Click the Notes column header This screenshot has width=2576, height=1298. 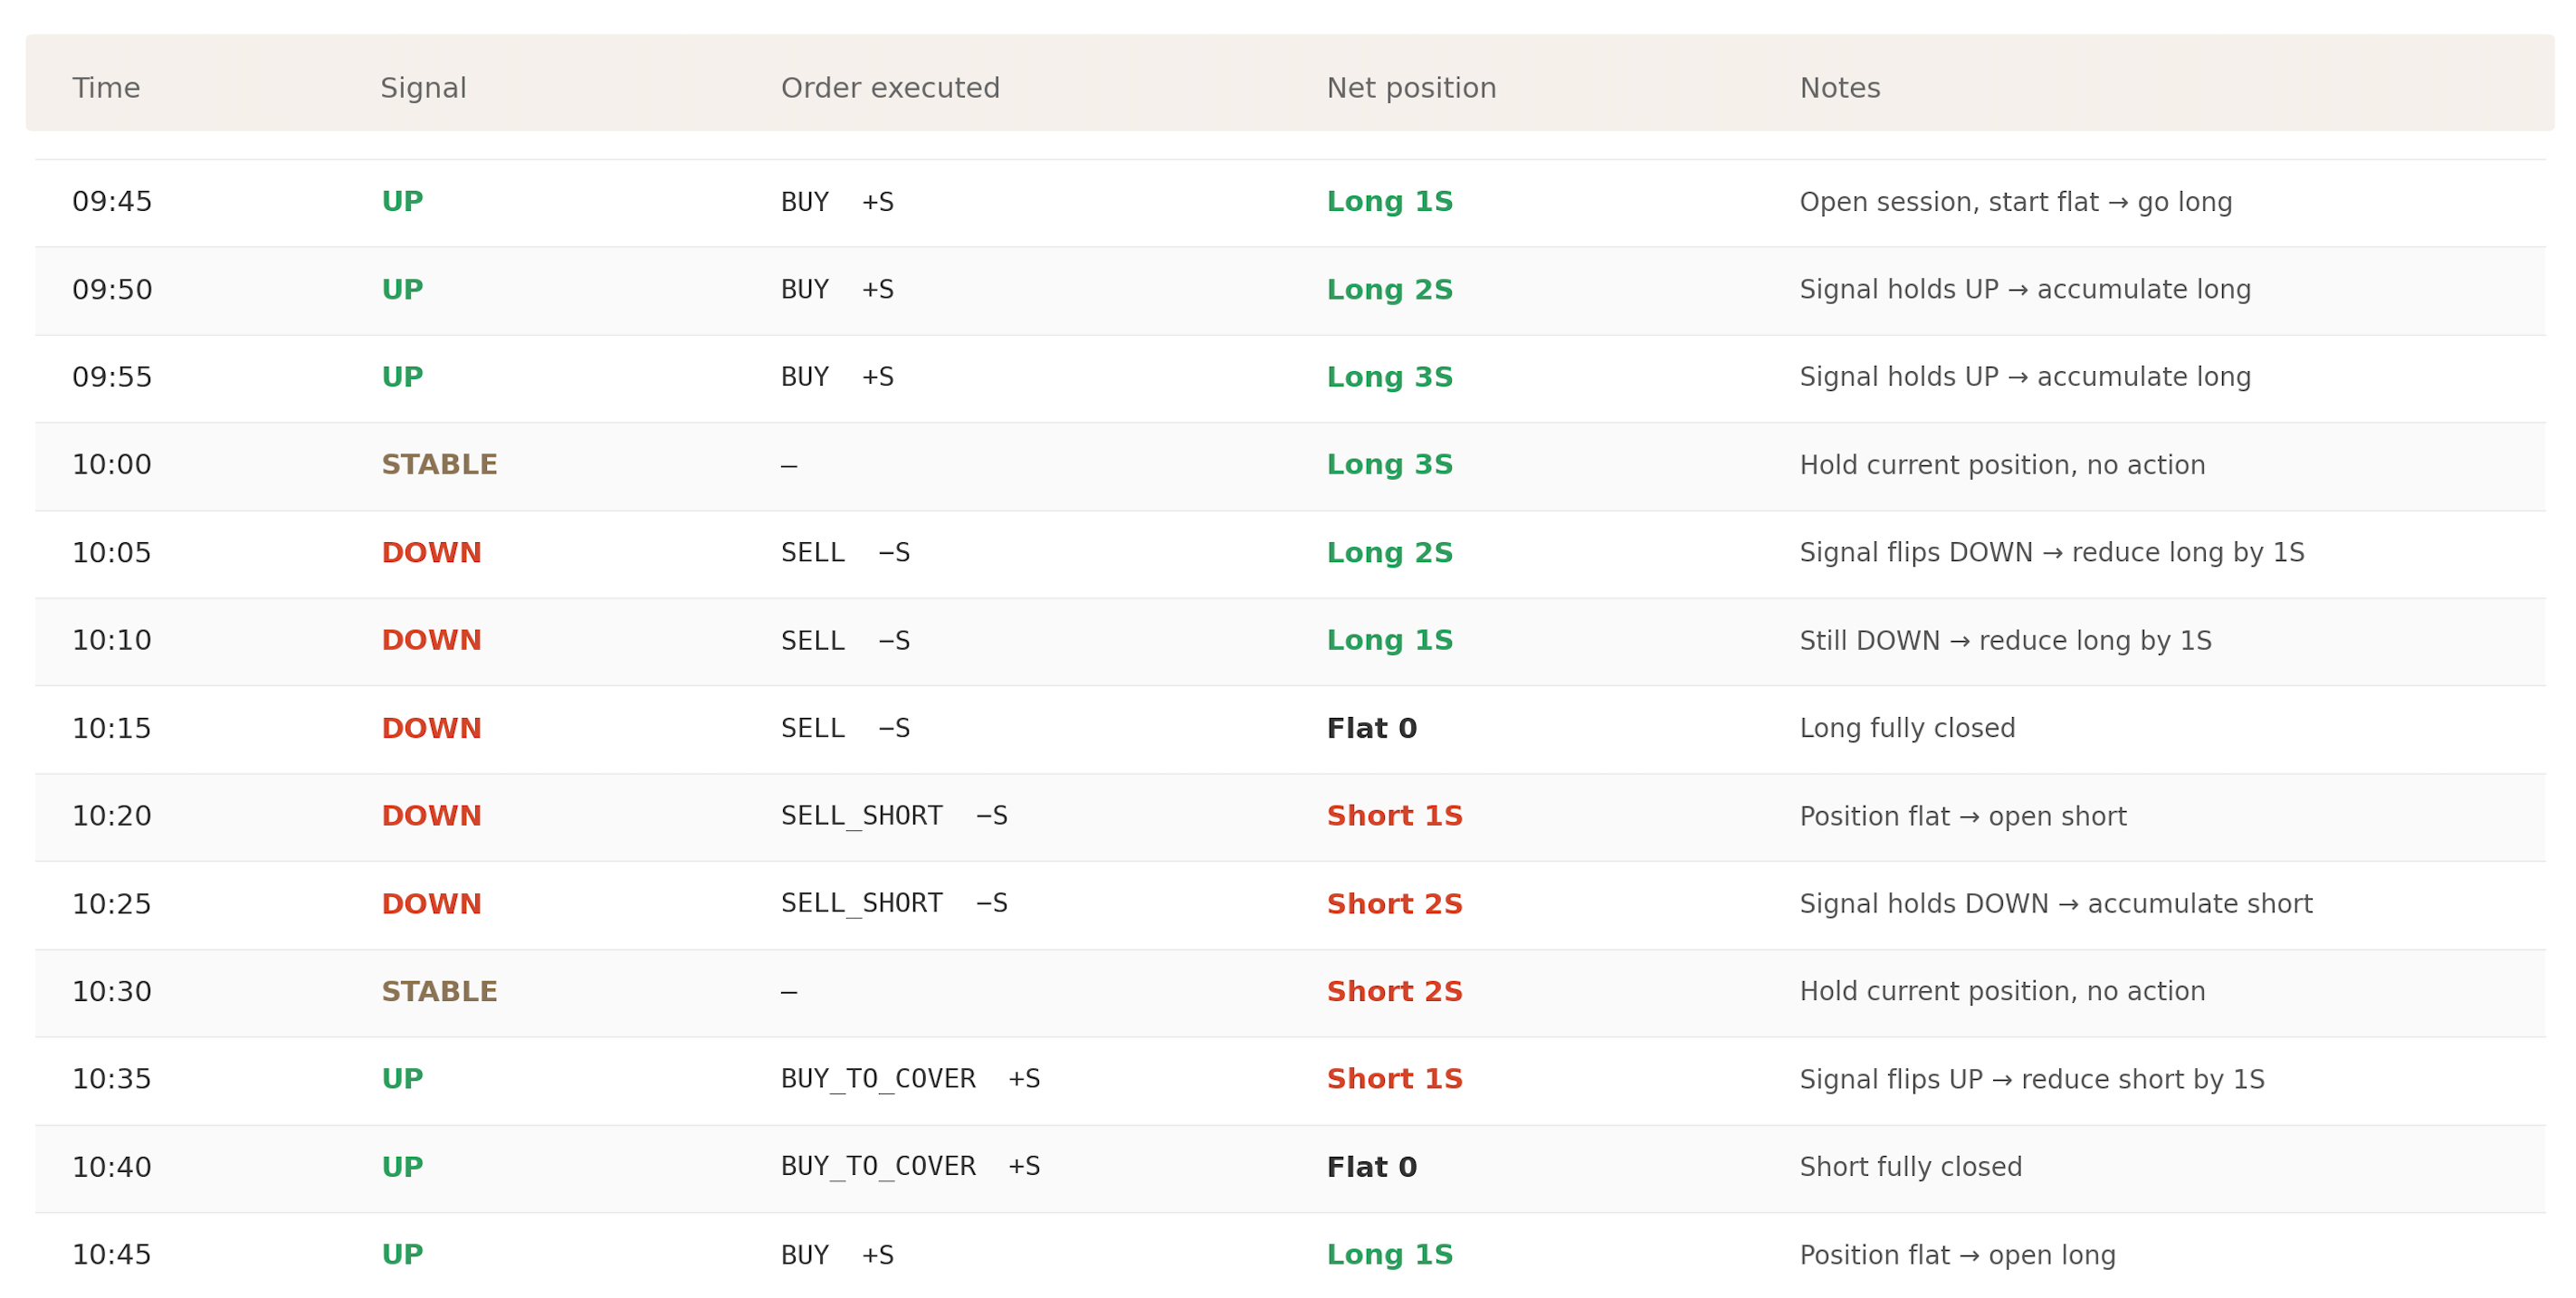tap(1840, 88)
